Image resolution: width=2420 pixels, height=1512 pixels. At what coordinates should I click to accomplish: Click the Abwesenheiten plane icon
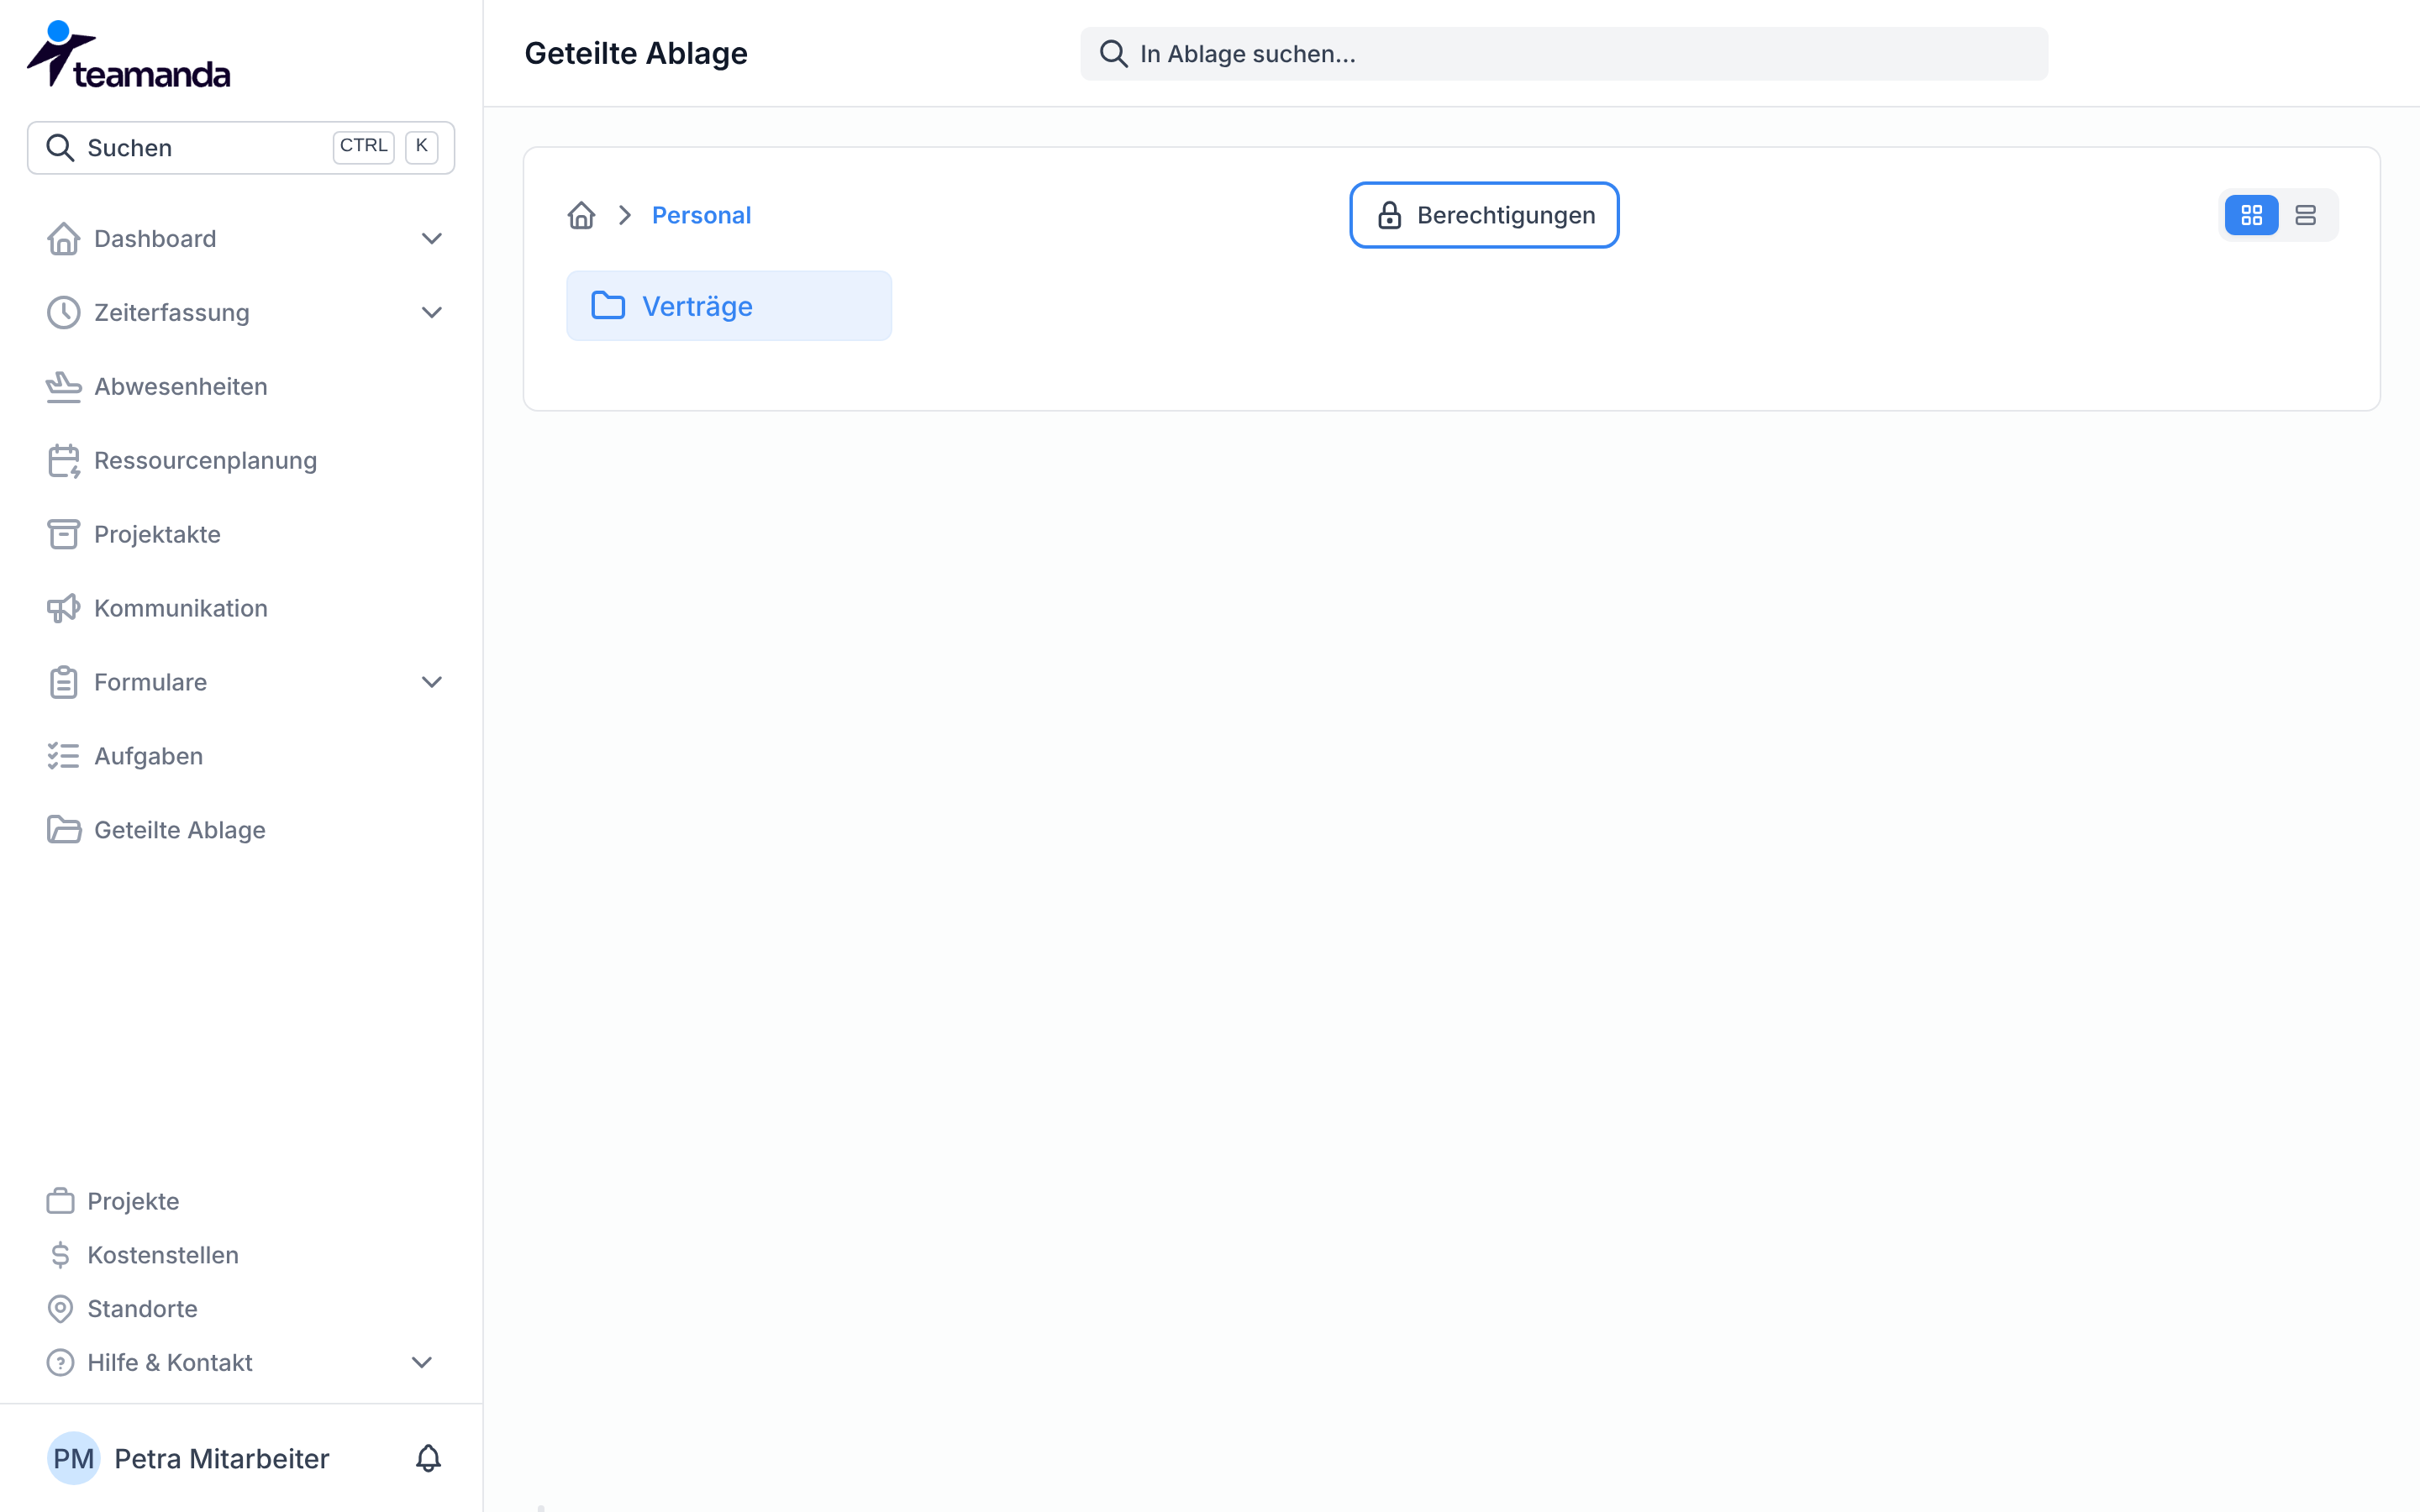click(x=63, y=387)
